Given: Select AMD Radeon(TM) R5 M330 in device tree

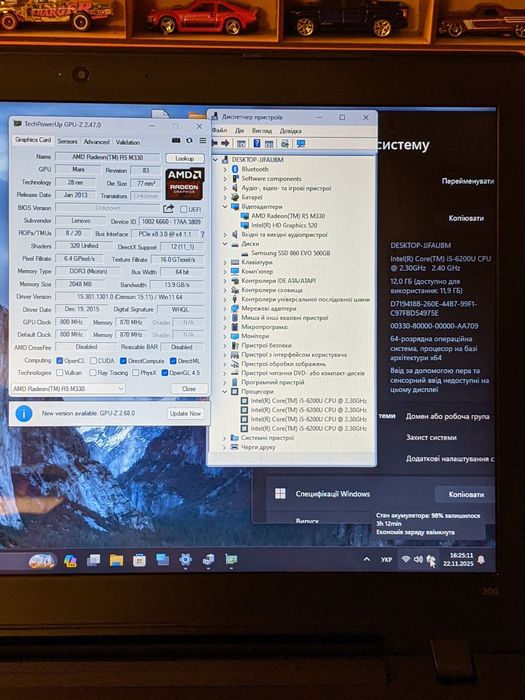Looking at the screenshot, I should (288, 216).
